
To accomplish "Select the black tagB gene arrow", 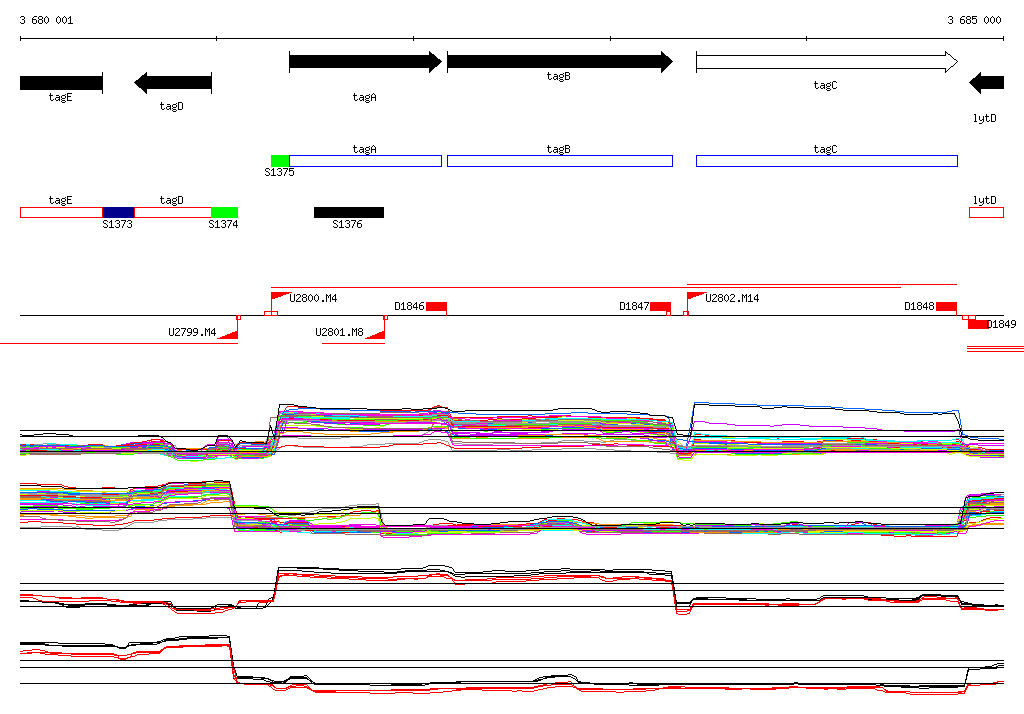I will (x=560, y=62).
